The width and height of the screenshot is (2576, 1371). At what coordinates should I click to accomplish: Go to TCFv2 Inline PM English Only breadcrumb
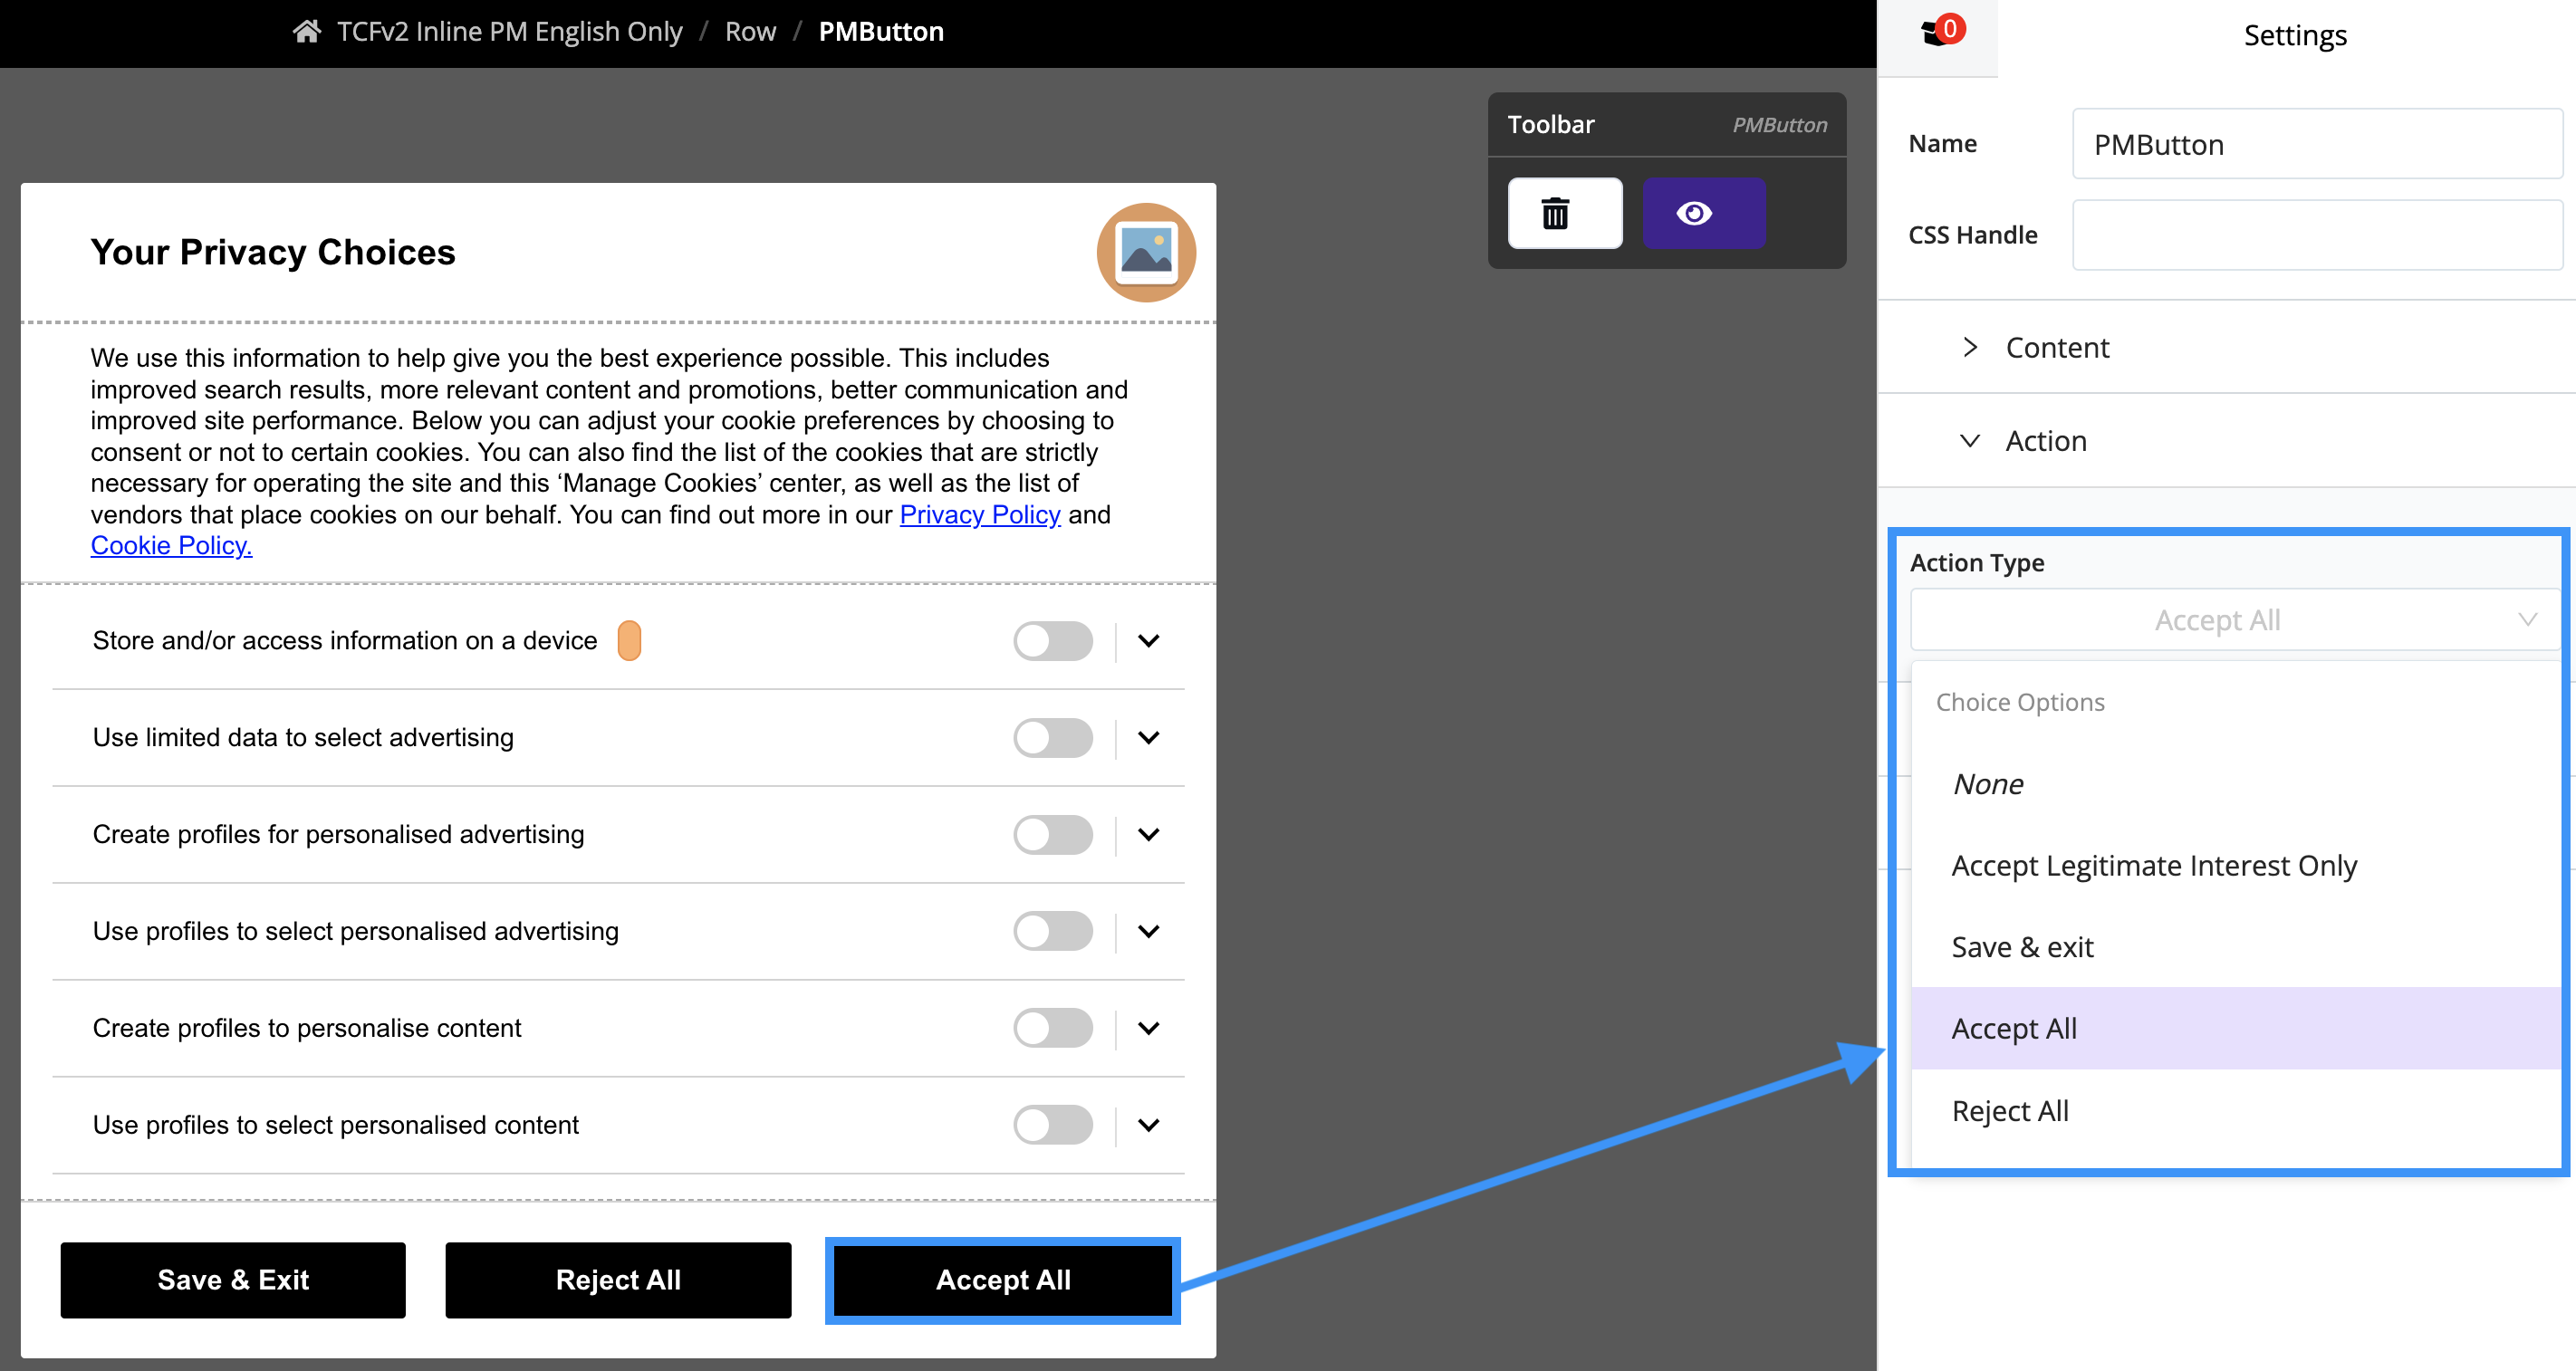tap(509, 31)
